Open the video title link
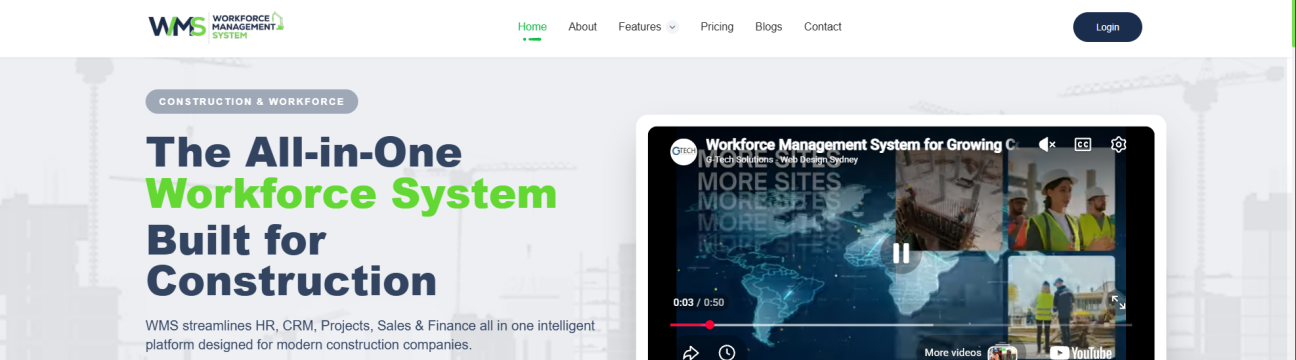1296x360 pixels. click(x=861, y=144)
